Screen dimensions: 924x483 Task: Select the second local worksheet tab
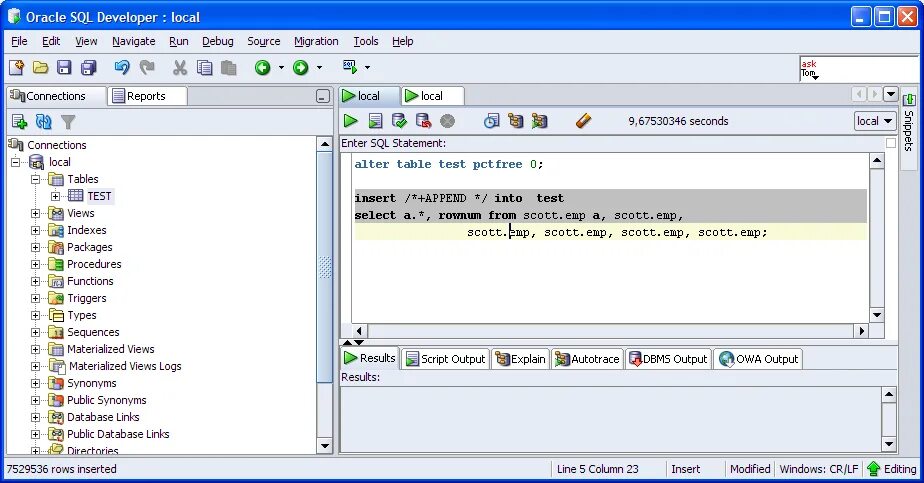[x=433, y=96]
